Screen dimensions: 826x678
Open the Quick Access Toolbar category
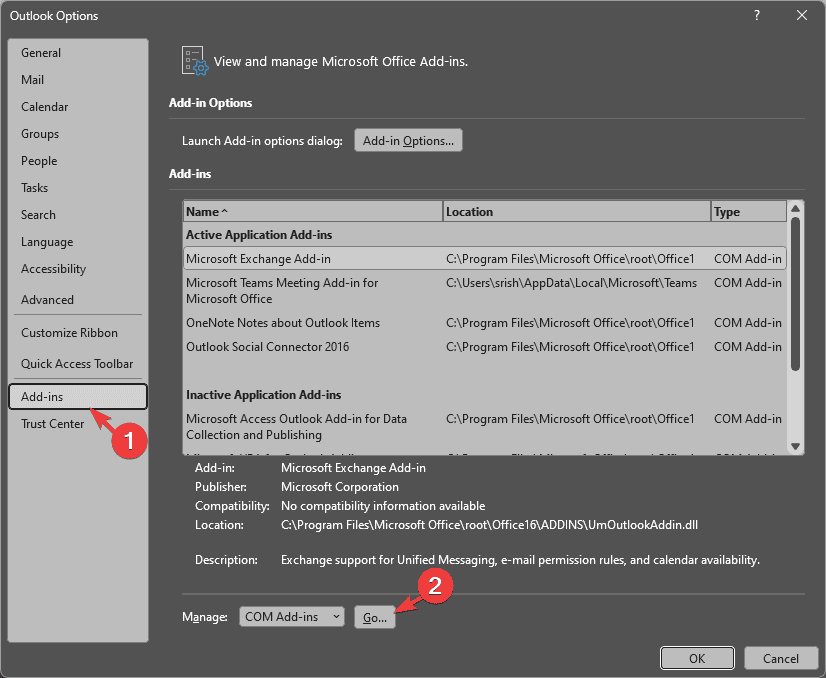coord(77,364)
